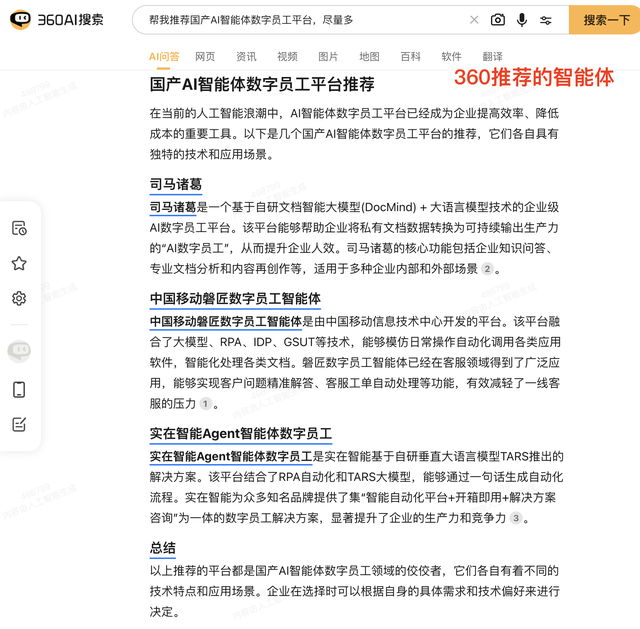
Task: Click the gray AI assistant face icon in sidebar
Action: [x=19, y=351]
